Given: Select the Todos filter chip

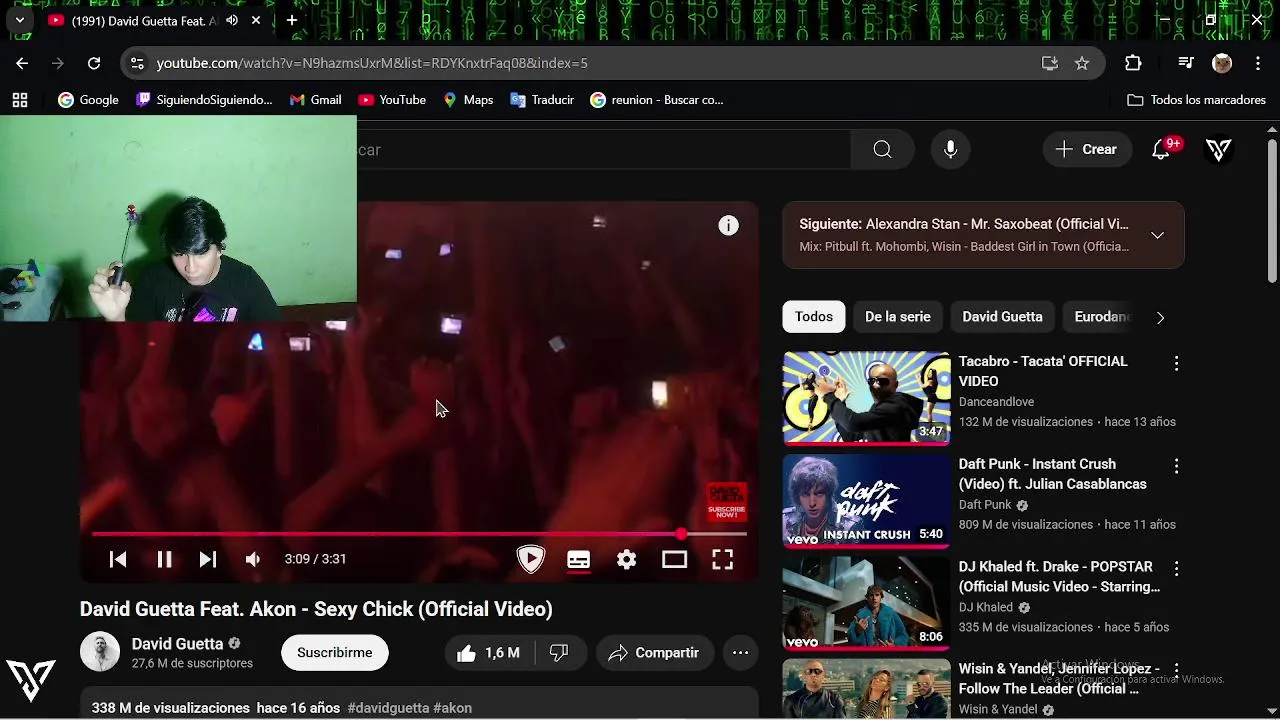Looking at the screenshot, I should 814,317.
